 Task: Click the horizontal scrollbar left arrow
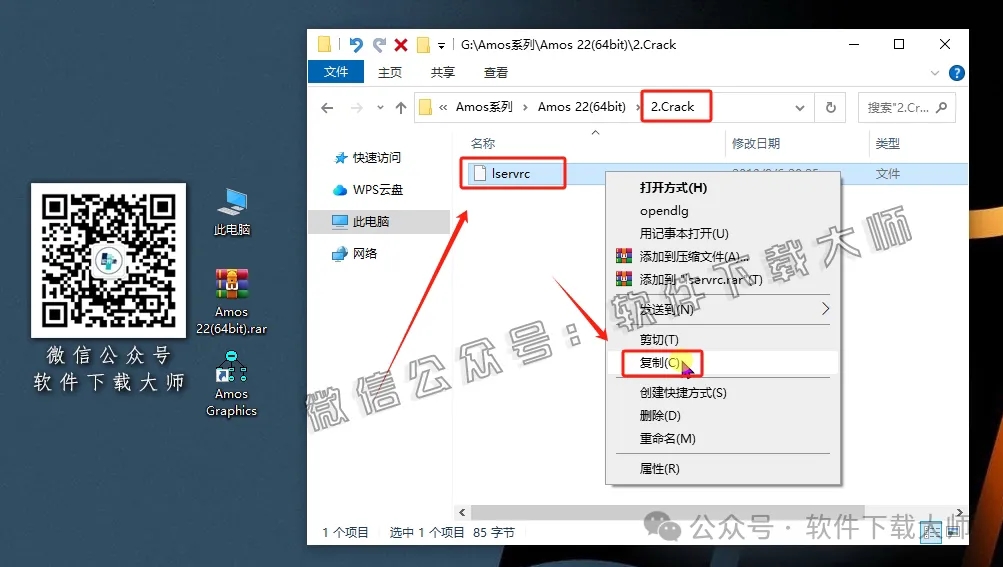click(x=462, y=513)
